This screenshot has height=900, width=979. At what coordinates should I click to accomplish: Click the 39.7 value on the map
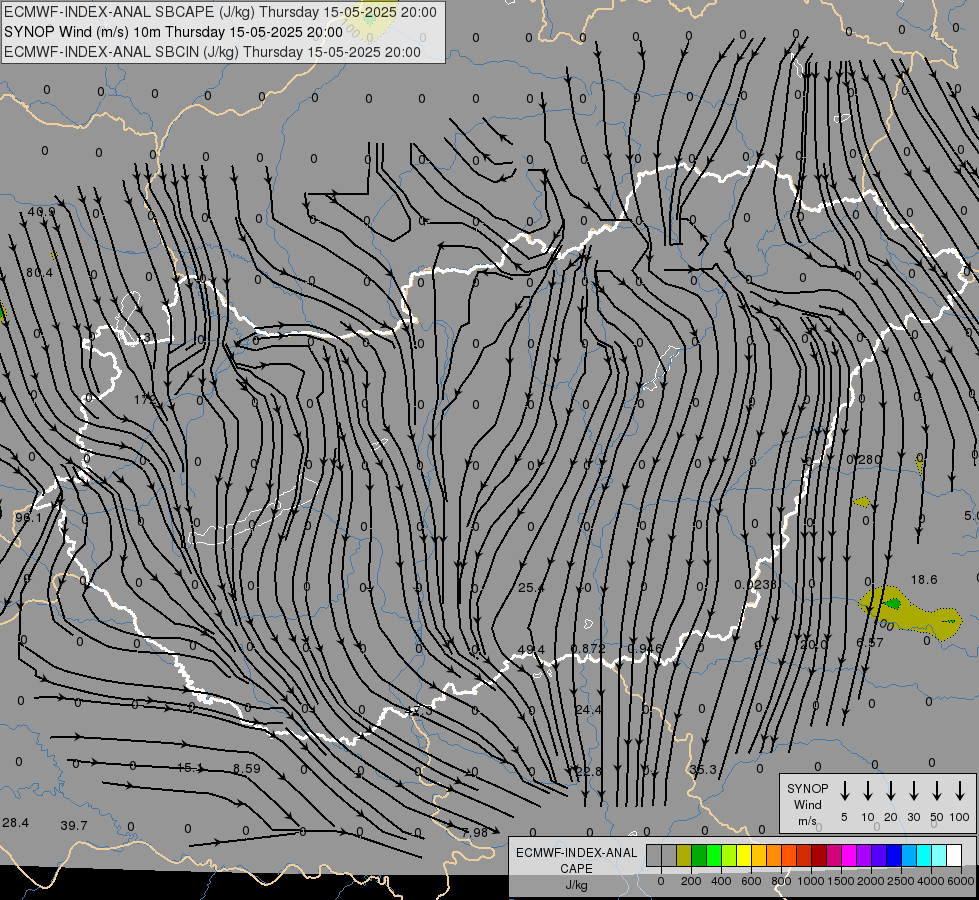click(x=74, y=826)
